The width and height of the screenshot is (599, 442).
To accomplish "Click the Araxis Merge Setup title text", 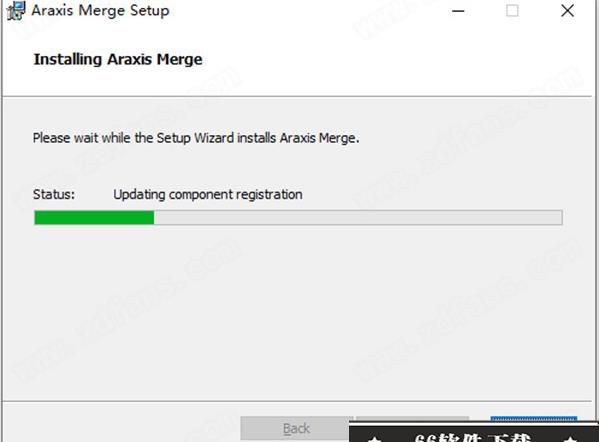I will (x=100, y=10).
